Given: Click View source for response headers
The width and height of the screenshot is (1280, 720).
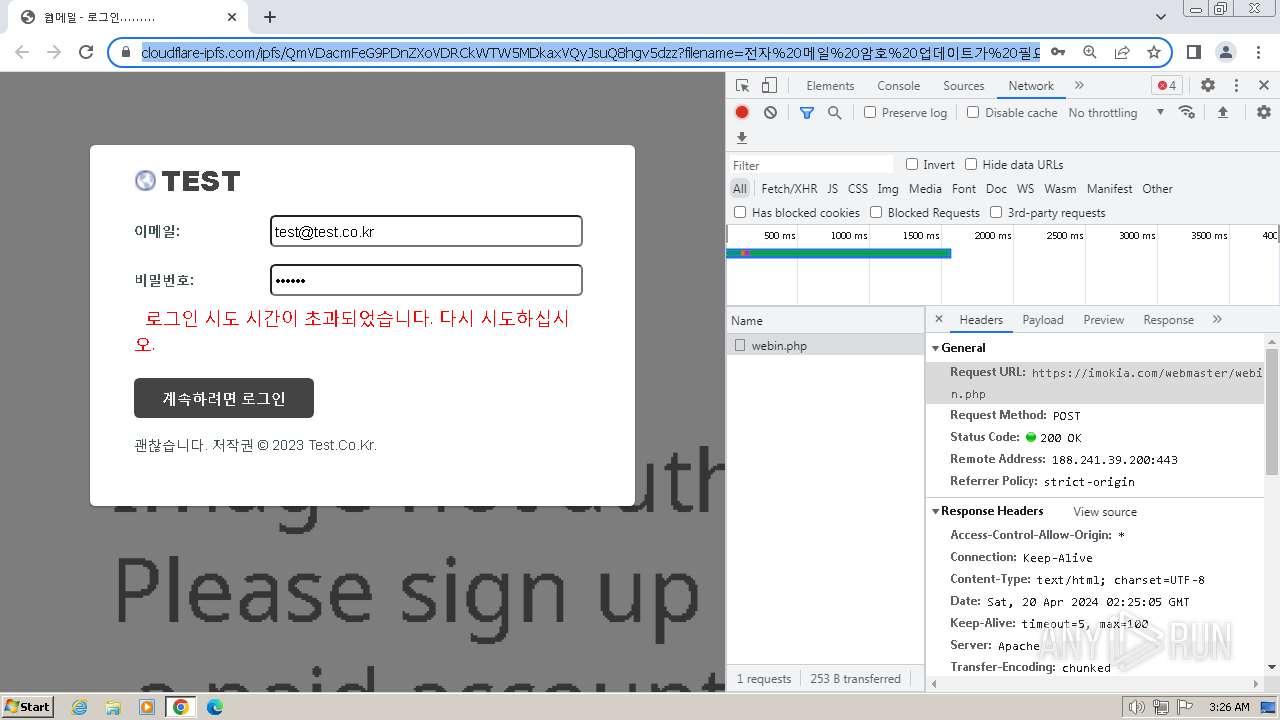Looking at the screenshot, I should point(1105,512).
